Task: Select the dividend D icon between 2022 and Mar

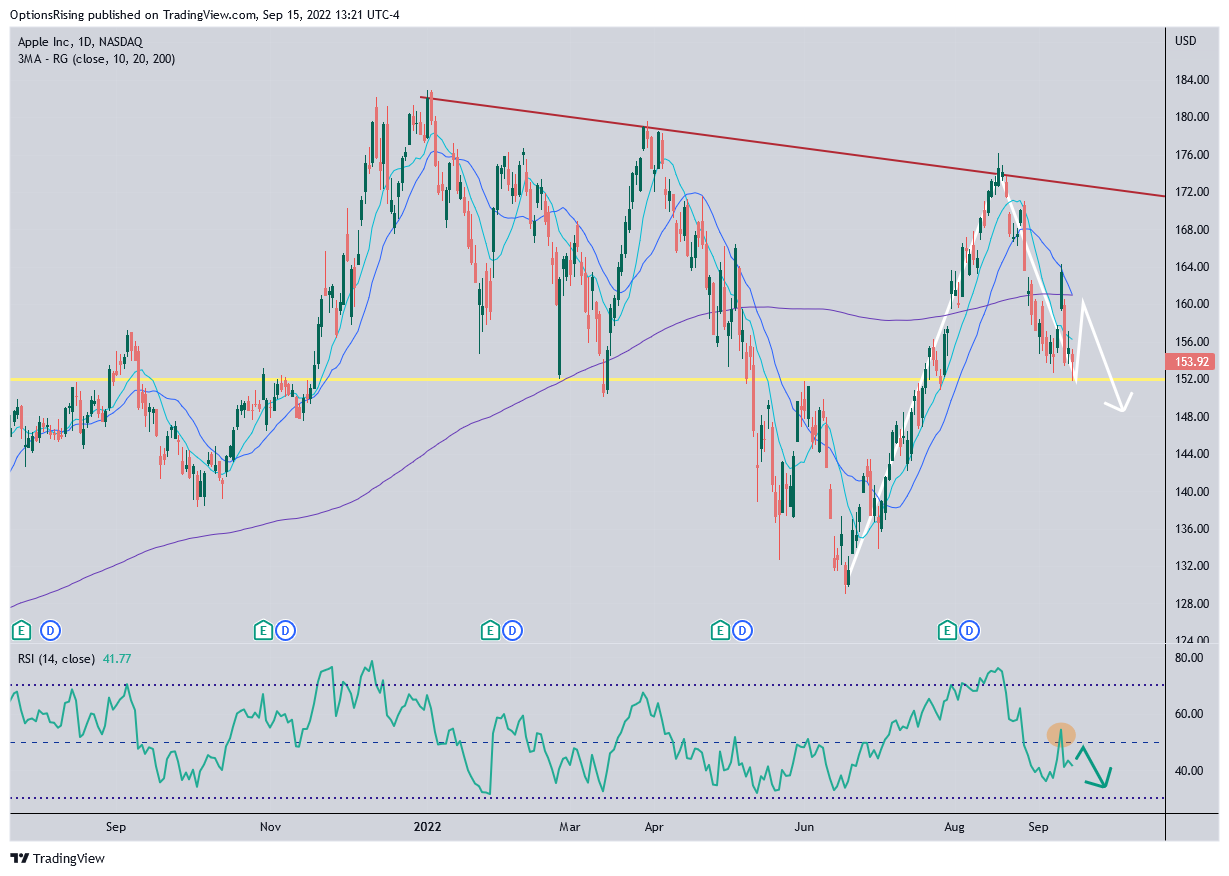Action: pyautogui.click(x=512, y=630)
